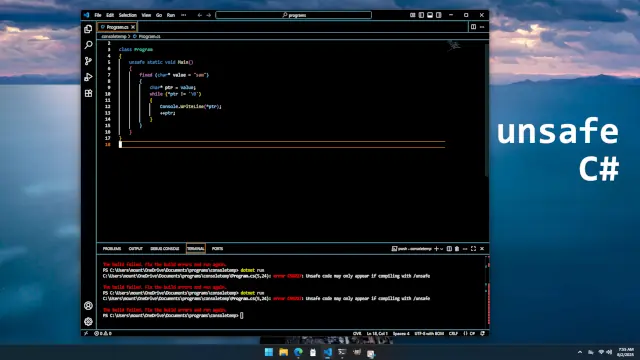Open the Go menu
640x360 pixels.
[x=159, y=15]
